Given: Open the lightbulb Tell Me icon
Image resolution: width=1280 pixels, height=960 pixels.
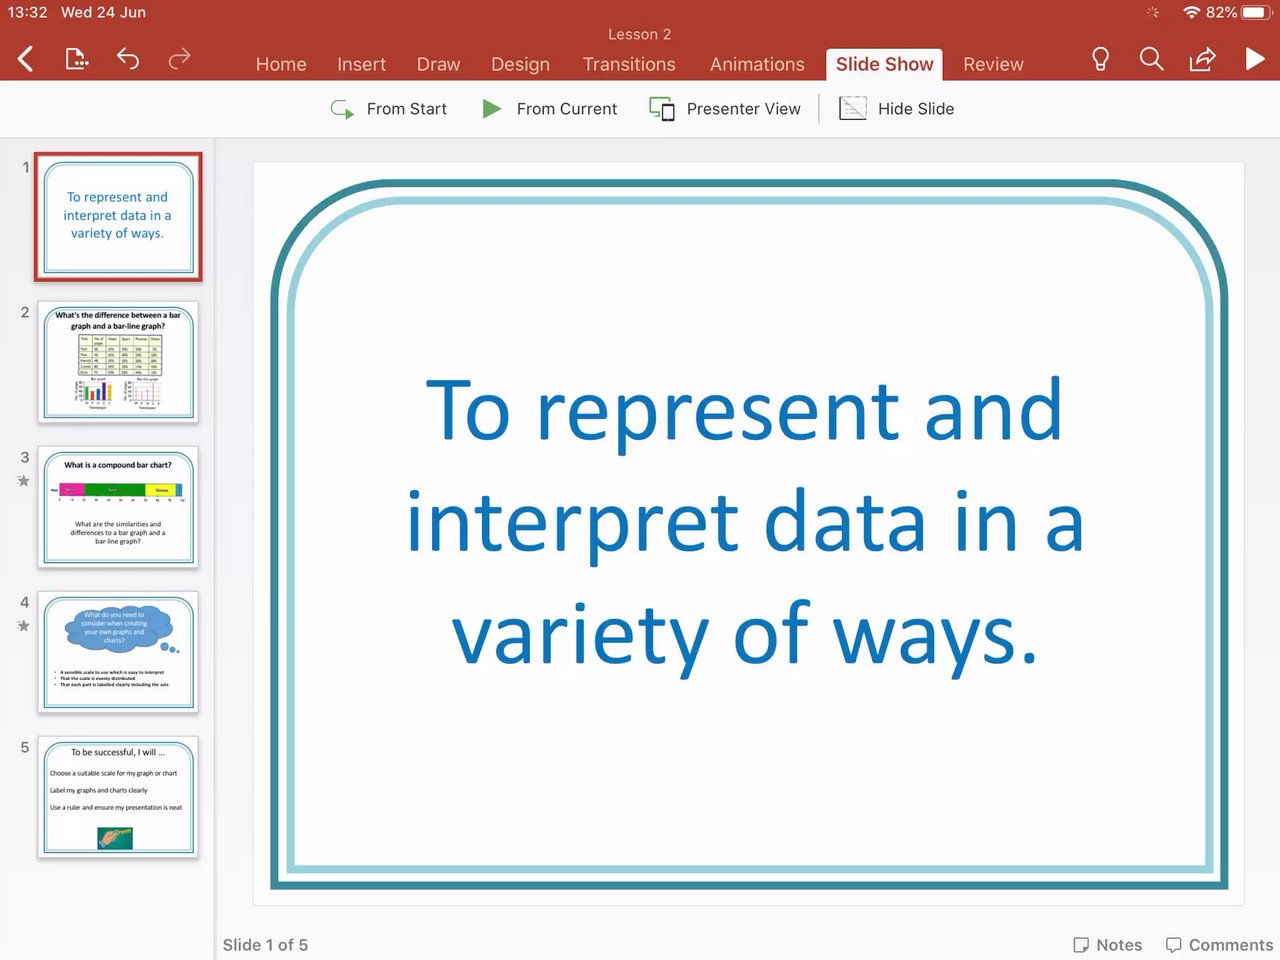Looking at the screenshot, I should coord(1100,59).
